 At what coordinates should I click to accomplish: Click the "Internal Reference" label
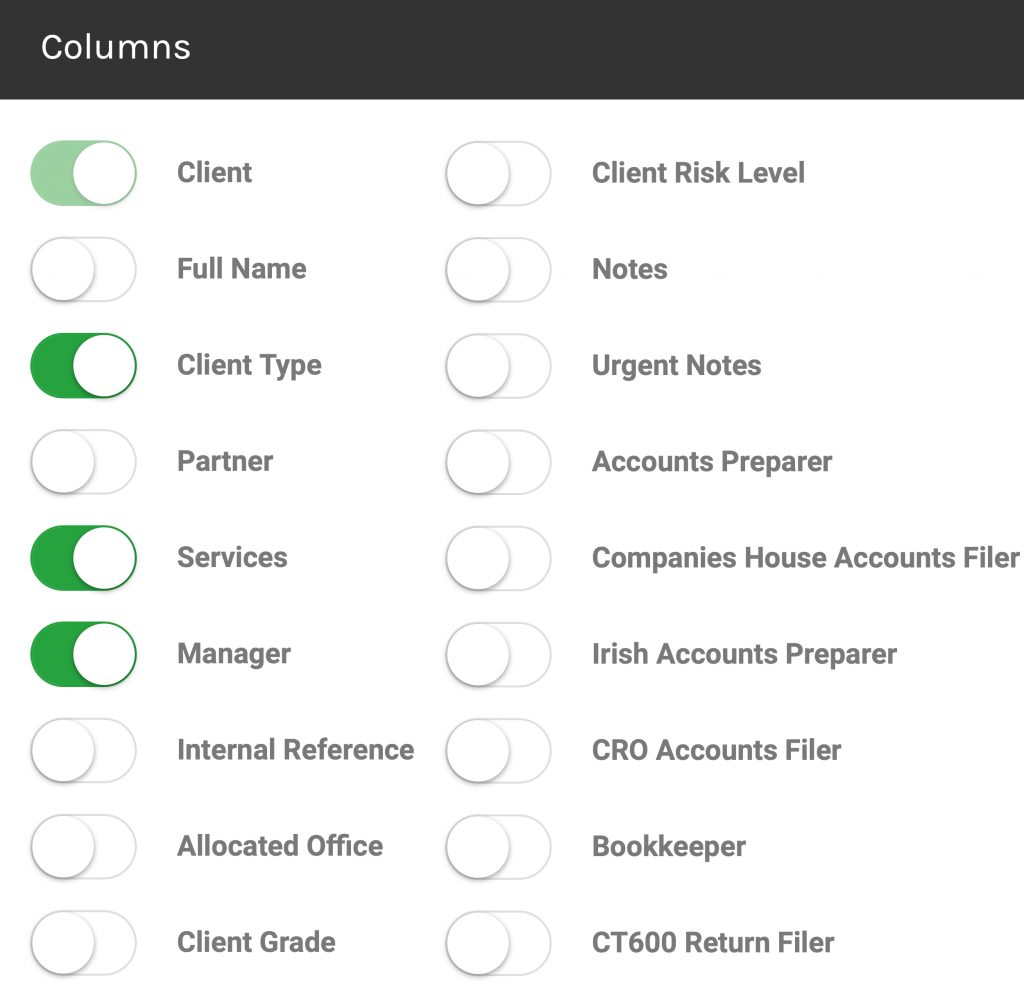[x=296, y=750]
